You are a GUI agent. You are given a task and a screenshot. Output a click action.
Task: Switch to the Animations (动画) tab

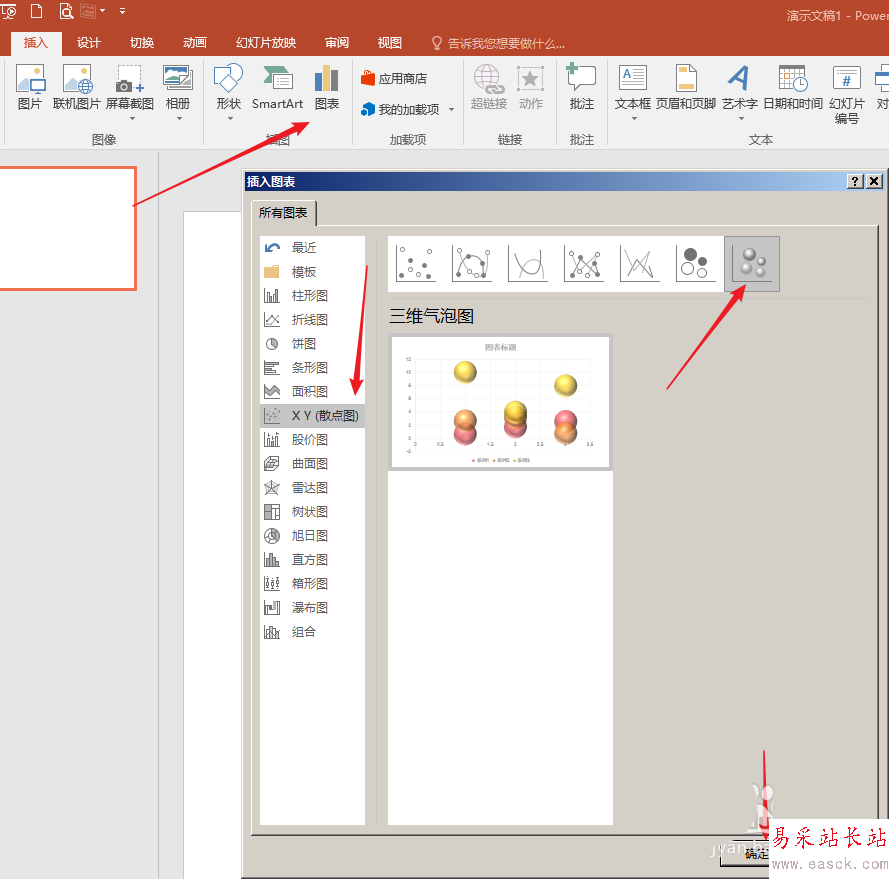coord(194,43)
